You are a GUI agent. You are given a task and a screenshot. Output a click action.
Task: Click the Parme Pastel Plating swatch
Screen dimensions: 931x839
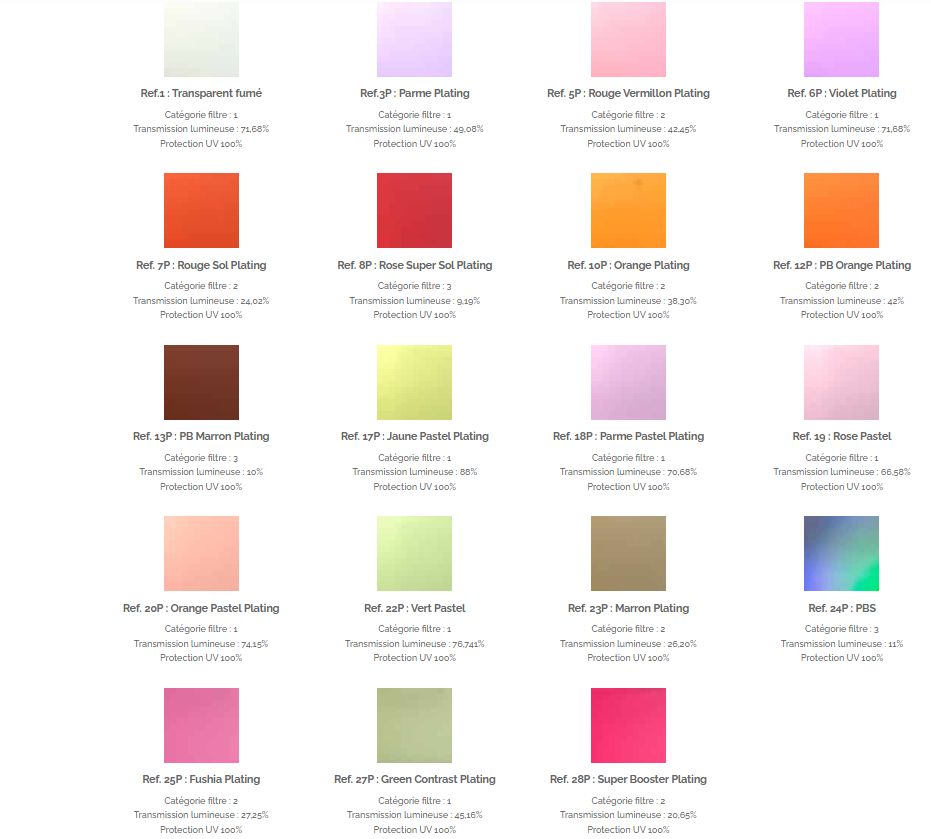[628, 382]
